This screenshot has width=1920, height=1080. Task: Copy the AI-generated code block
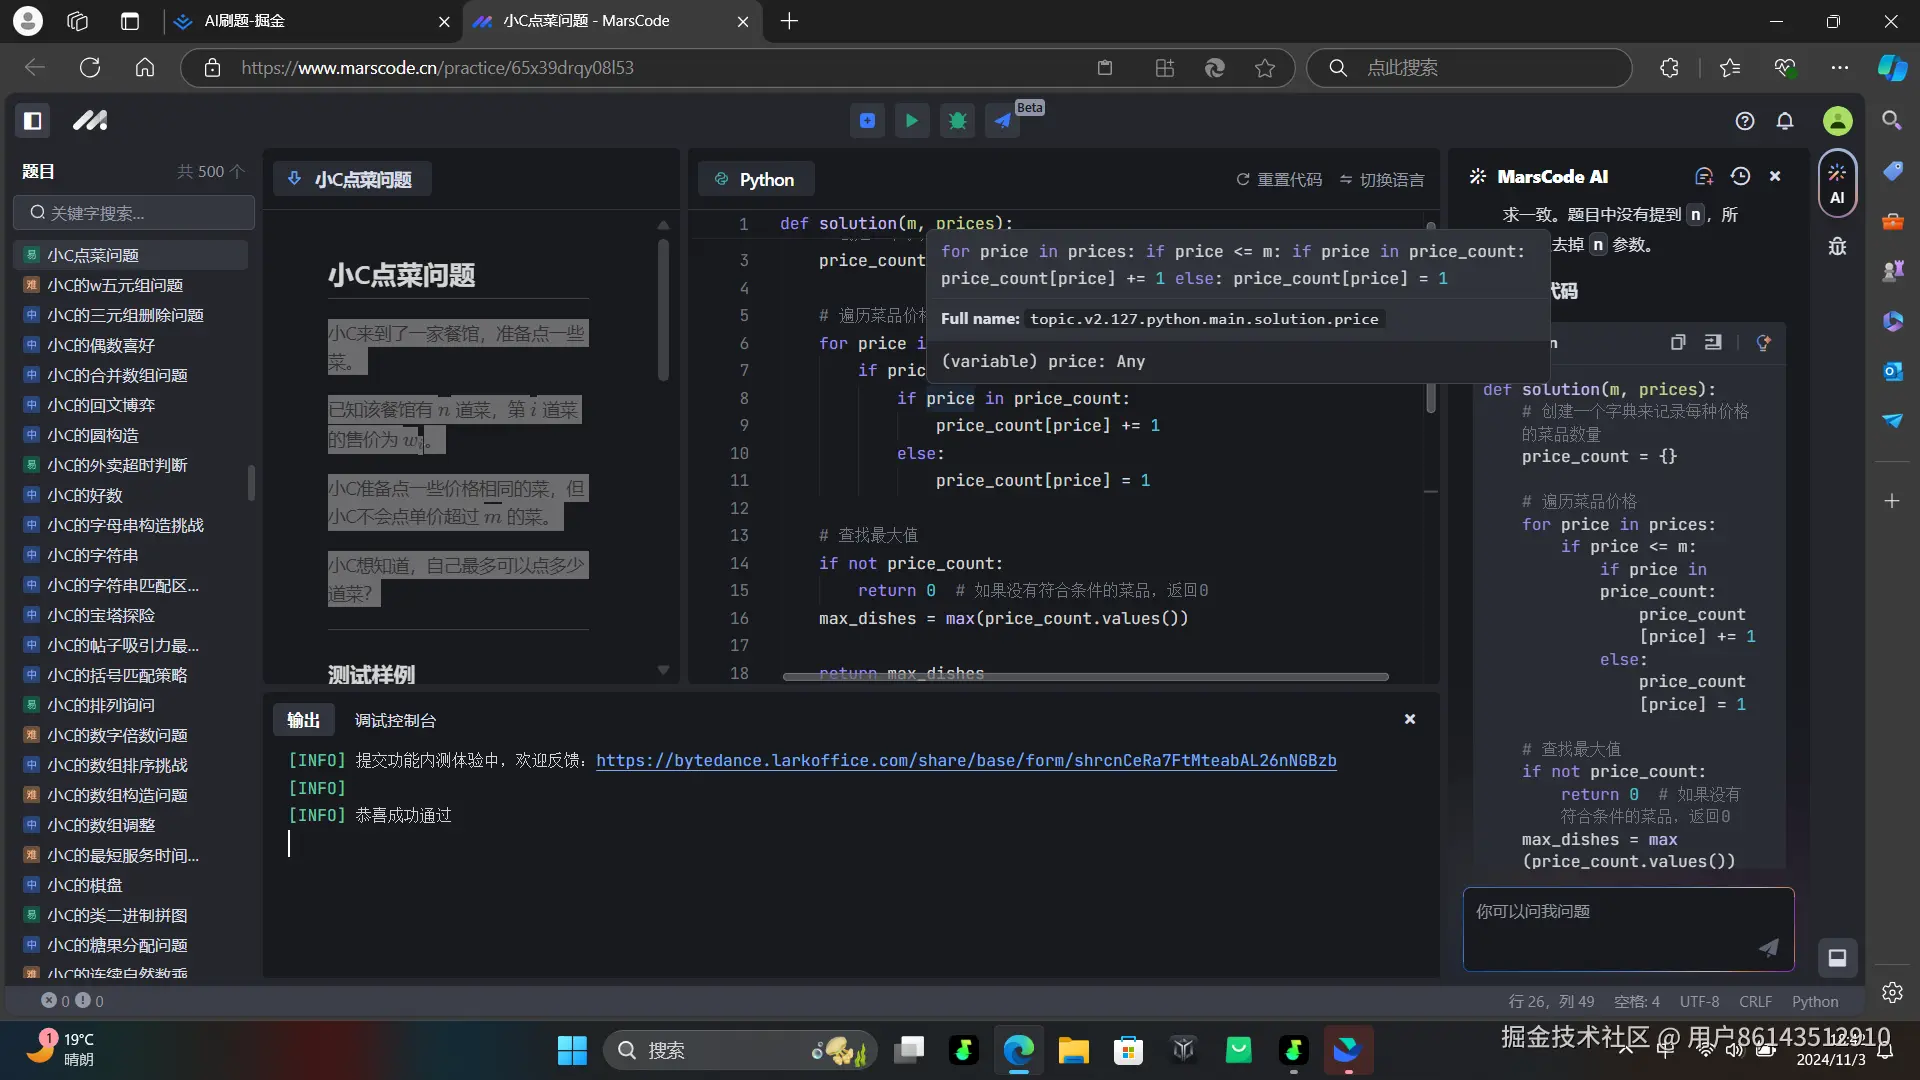click(x=1678, y=342)
